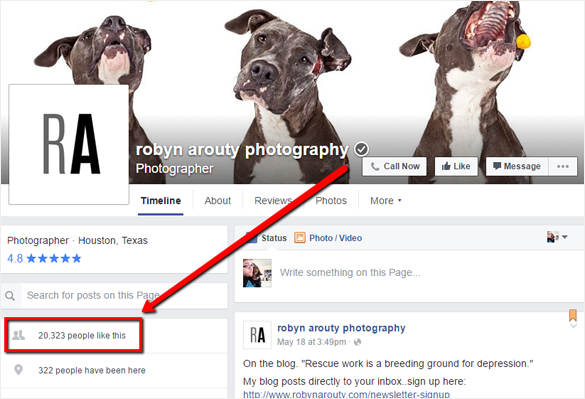Click the public globe audience icon

357,342
